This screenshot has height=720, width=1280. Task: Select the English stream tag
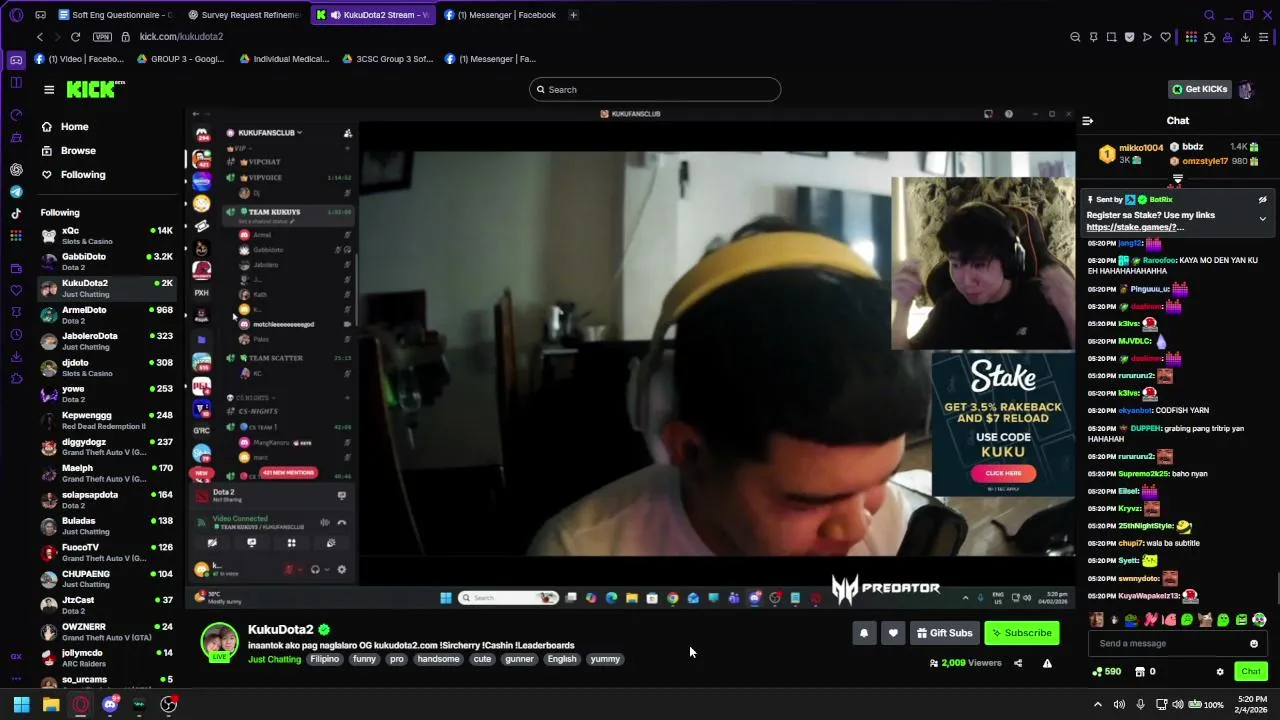pyautogui.click(x=562, y=659)
